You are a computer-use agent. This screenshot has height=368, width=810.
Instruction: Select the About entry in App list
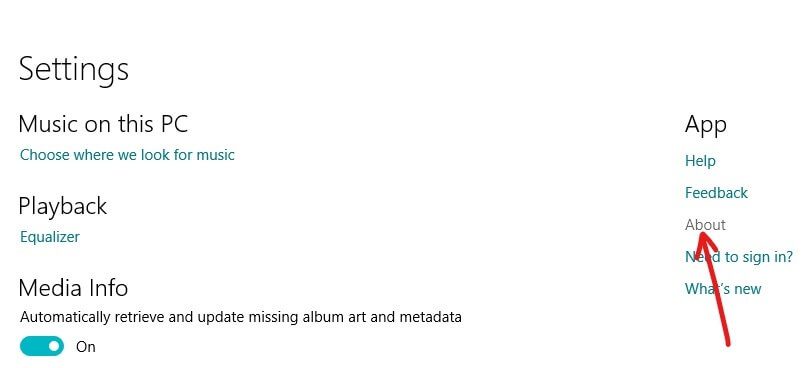[x=705, y=225]
